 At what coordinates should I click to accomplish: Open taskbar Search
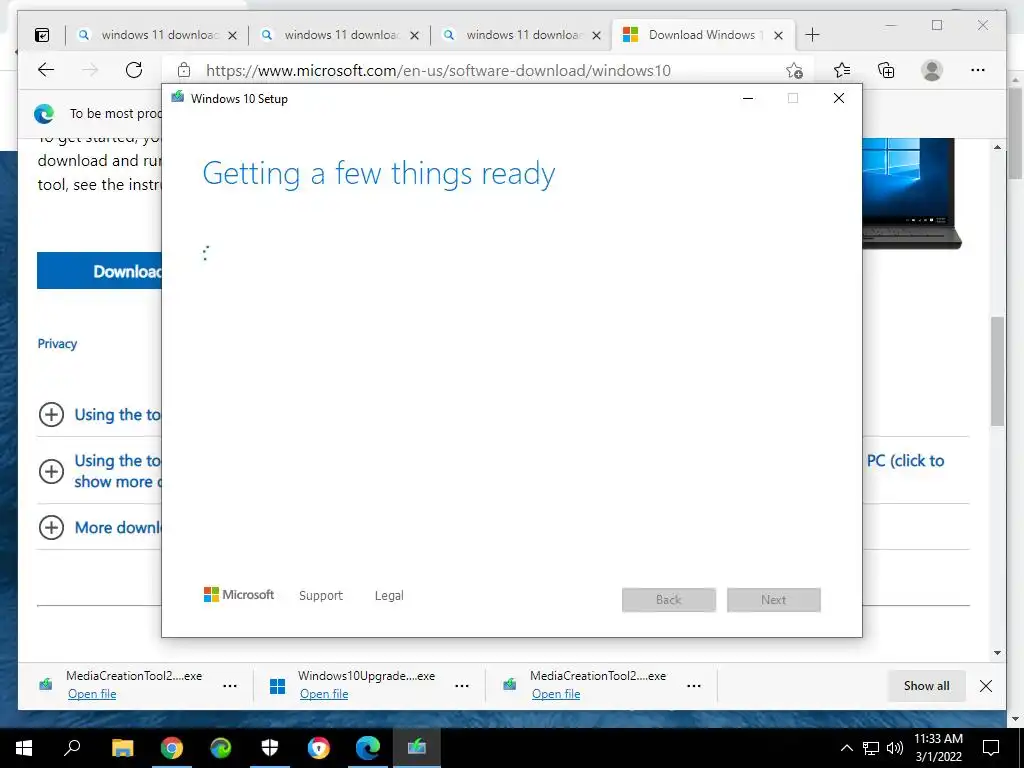72,748
